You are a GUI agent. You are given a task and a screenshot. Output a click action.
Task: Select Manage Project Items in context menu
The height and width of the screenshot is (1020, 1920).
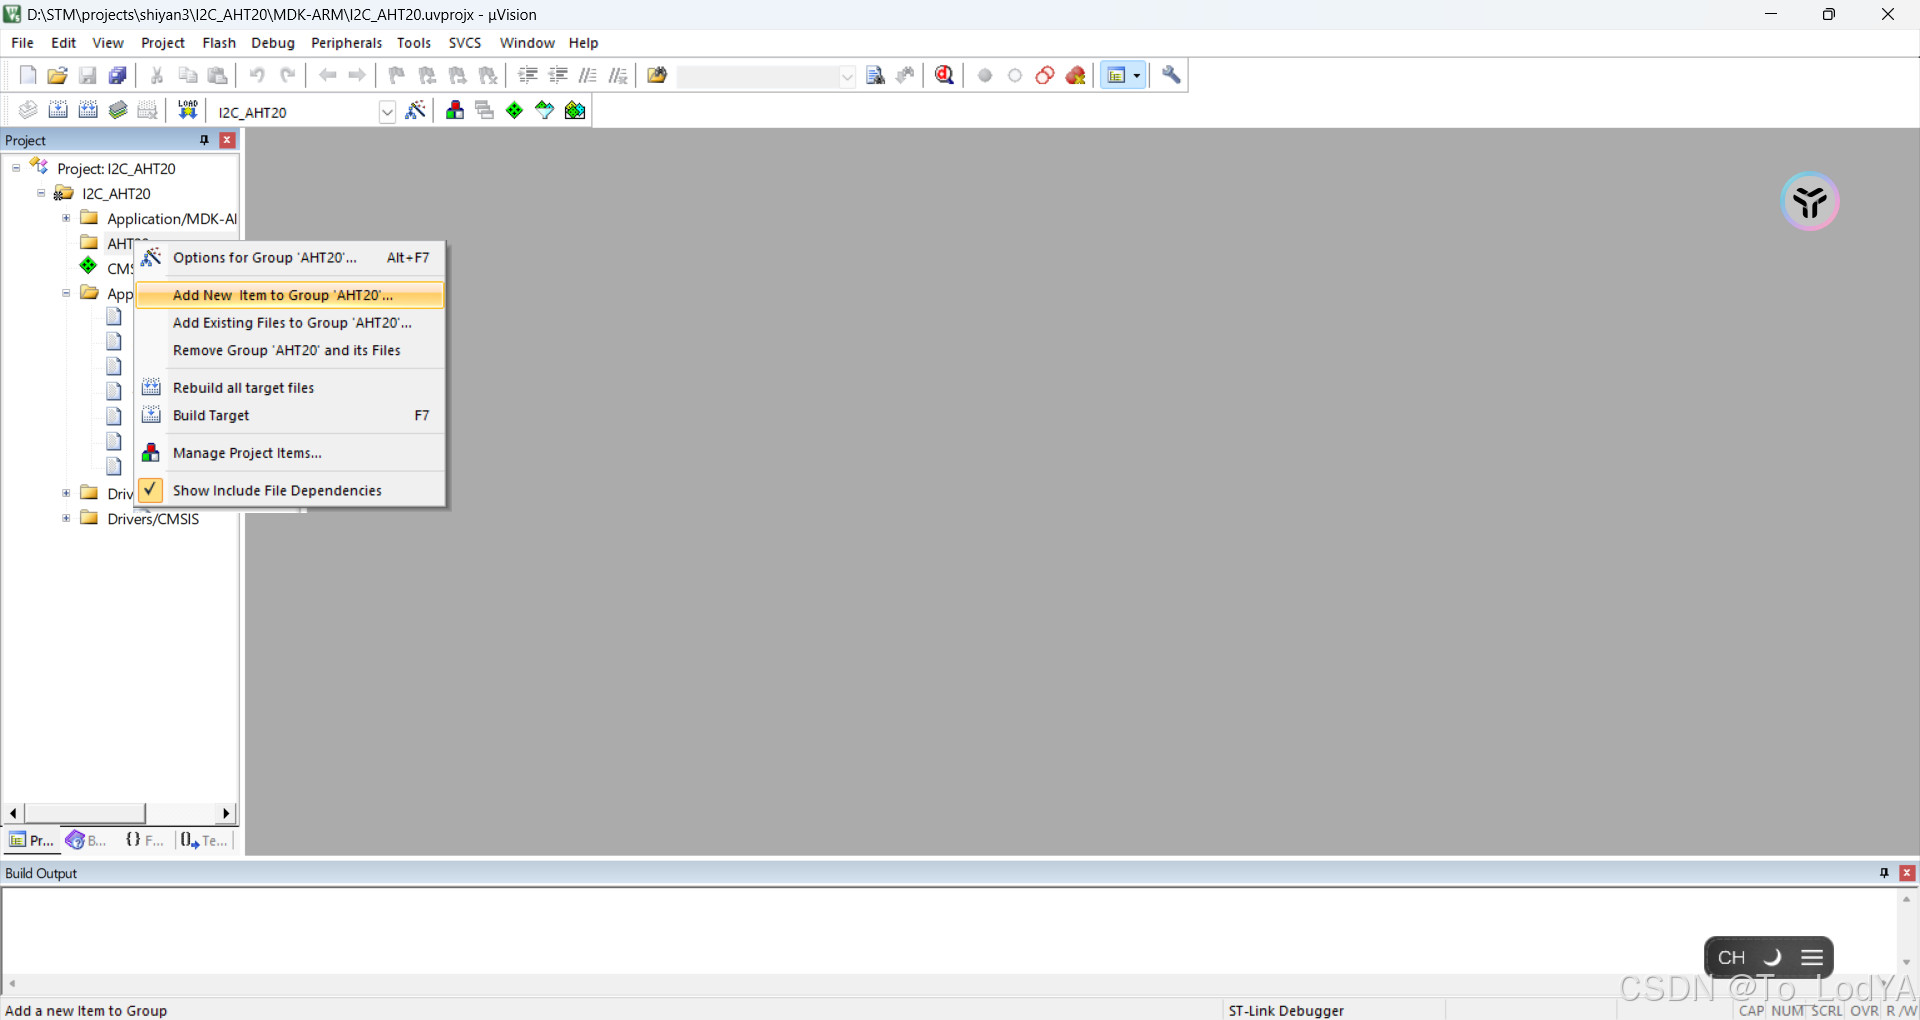click(290, 453)
